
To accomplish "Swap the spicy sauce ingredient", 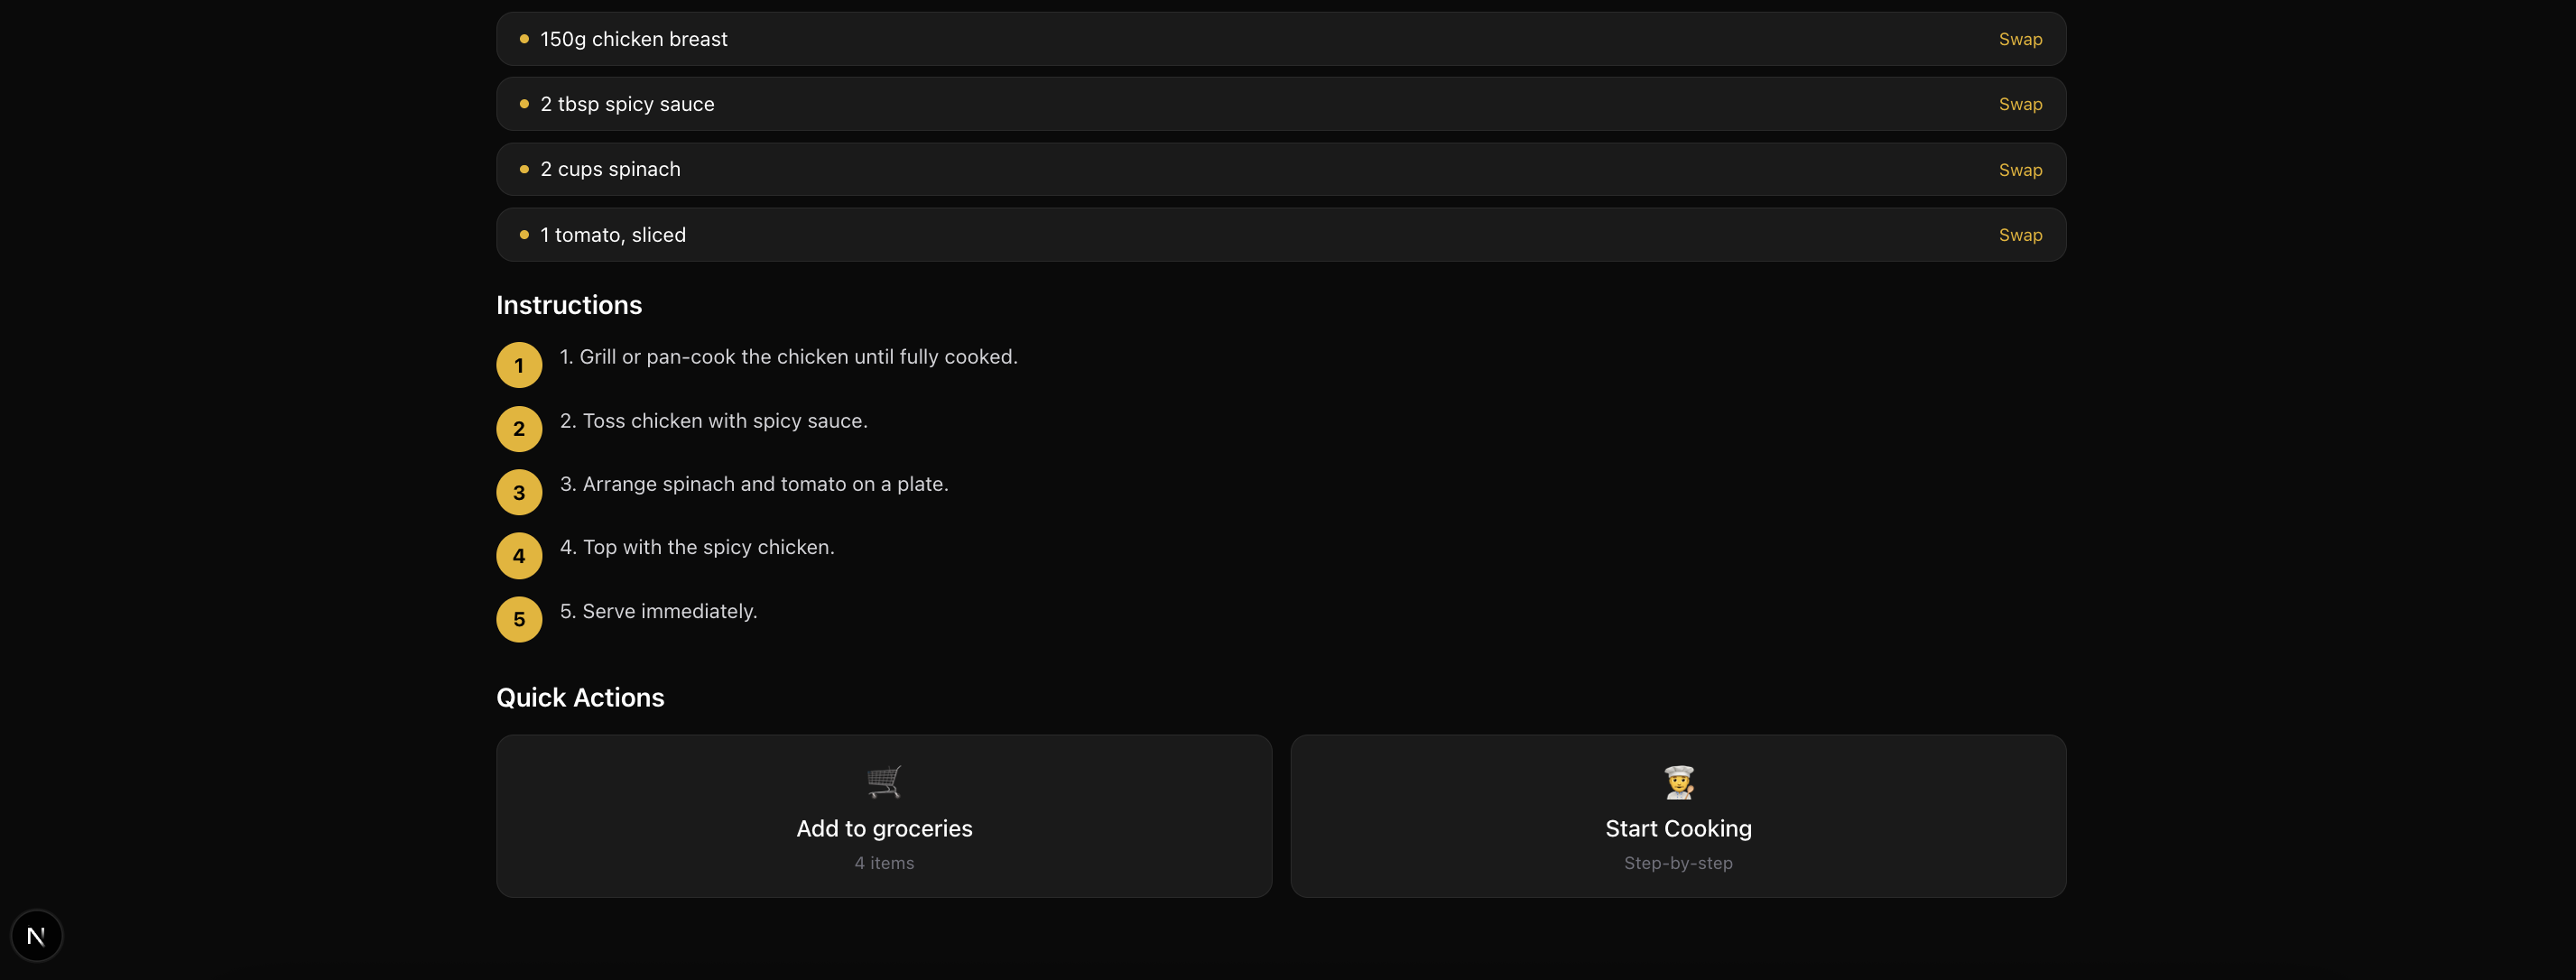I will [x=2019, y=104].
